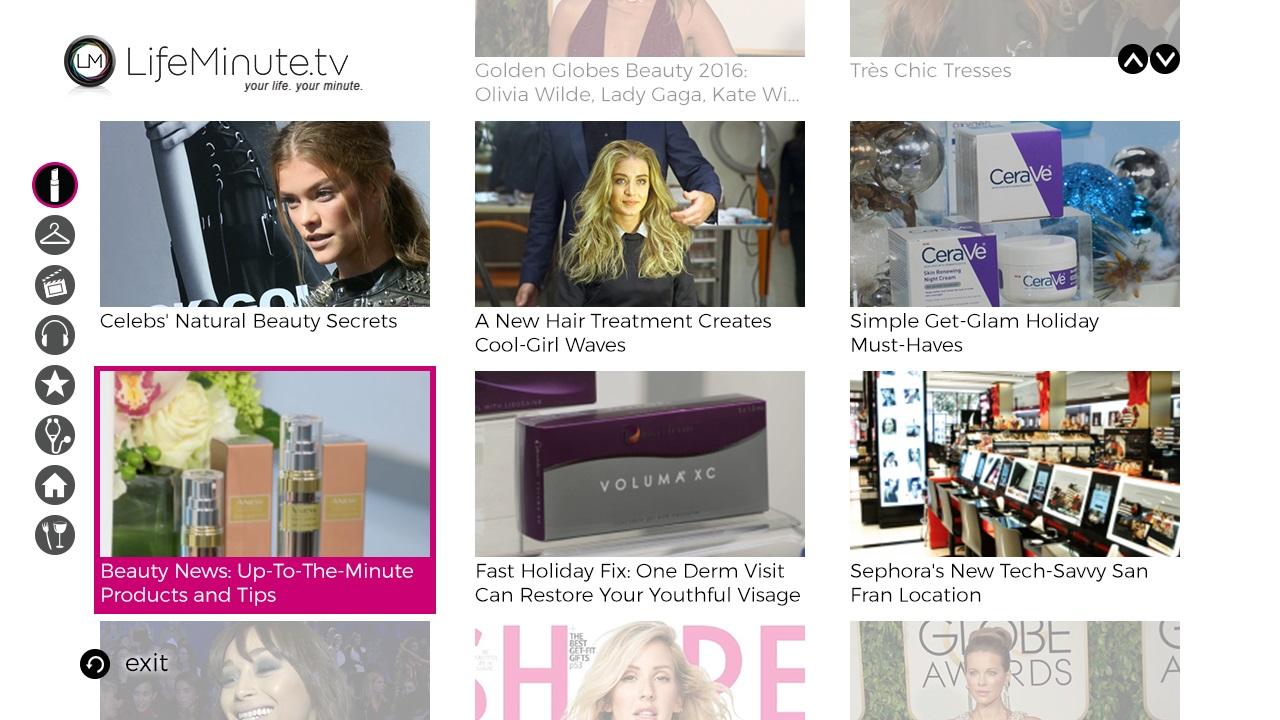Viewport: 1280px width, 720px height.
Task: Open the CeraVe Holiday Must-Haves thumbnail
Action: tap(1015, 214)
